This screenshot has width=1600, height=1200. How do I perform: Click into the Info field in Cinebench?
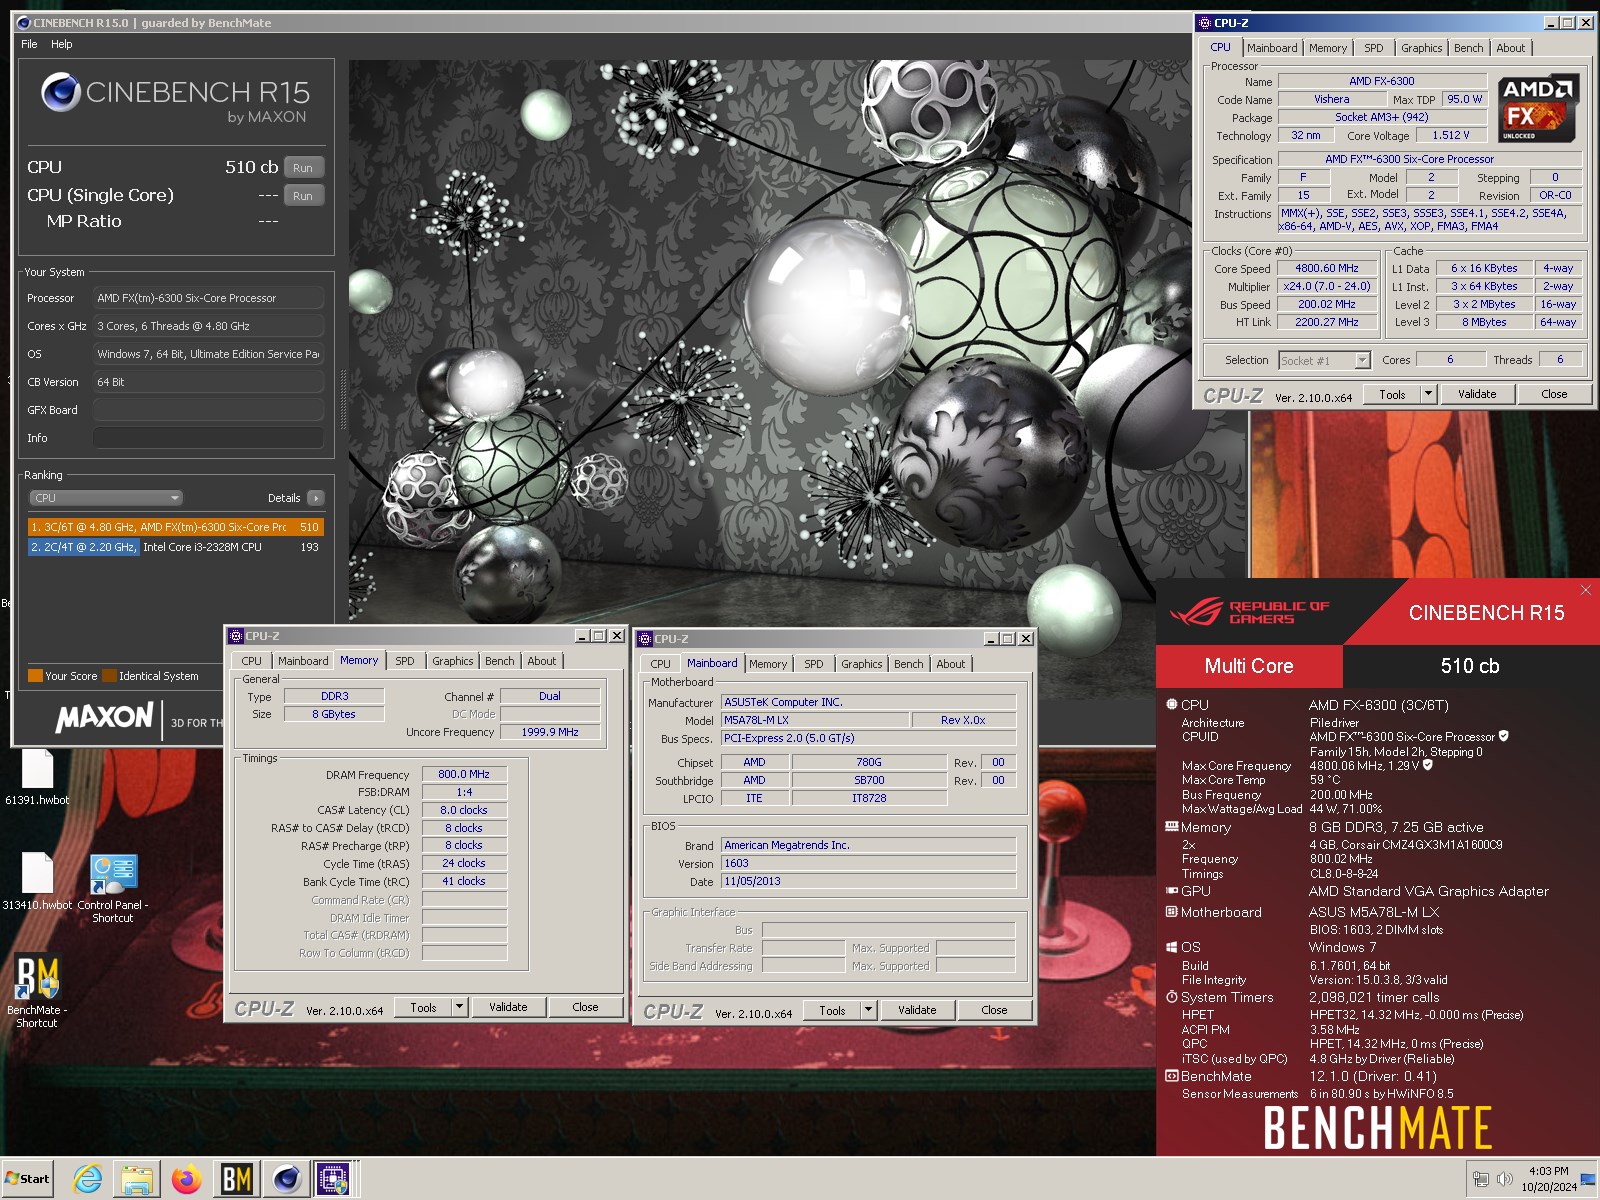click(x=208, y=438)
